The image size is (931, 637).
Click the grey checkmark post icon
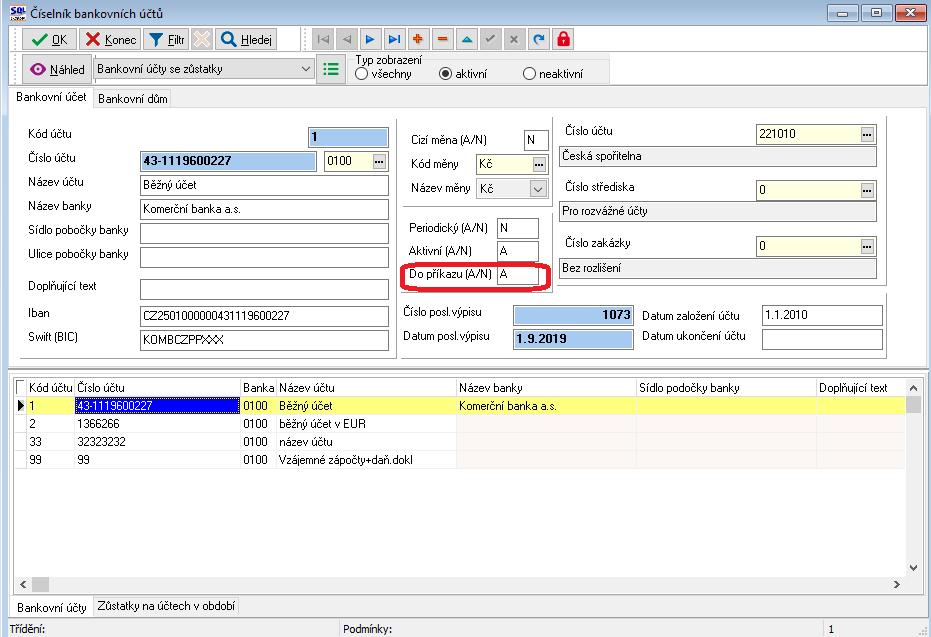490,39
